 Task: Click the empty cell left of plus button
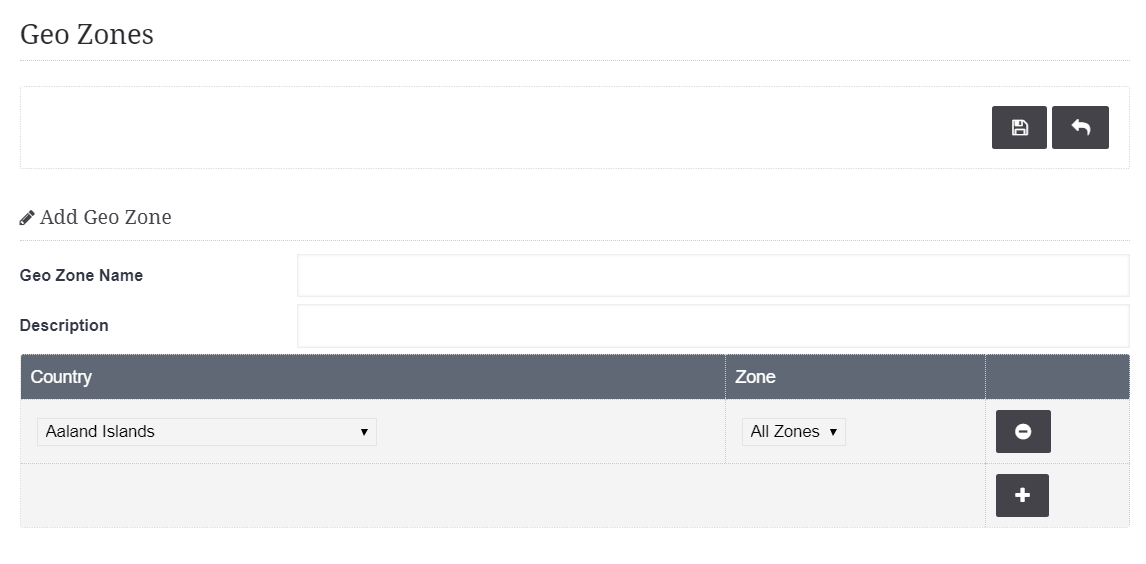point(503,495)
